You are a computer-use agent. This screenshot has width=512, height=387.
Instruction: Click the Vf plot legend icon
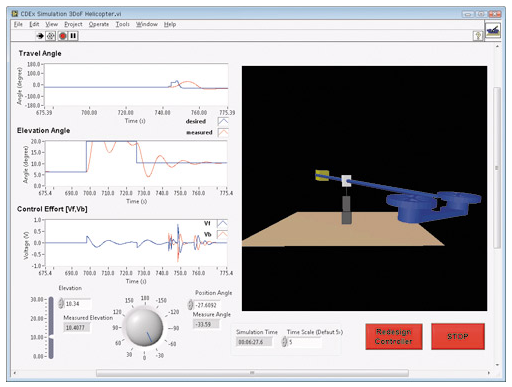pos(222,223)
